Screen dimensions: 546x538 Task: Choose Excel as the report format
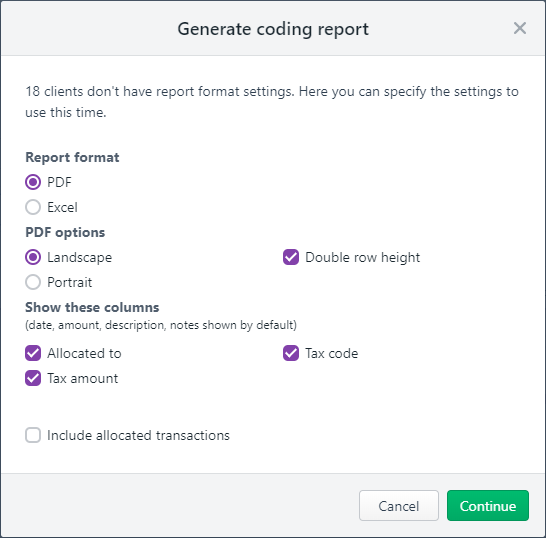[x=33, y=207]
